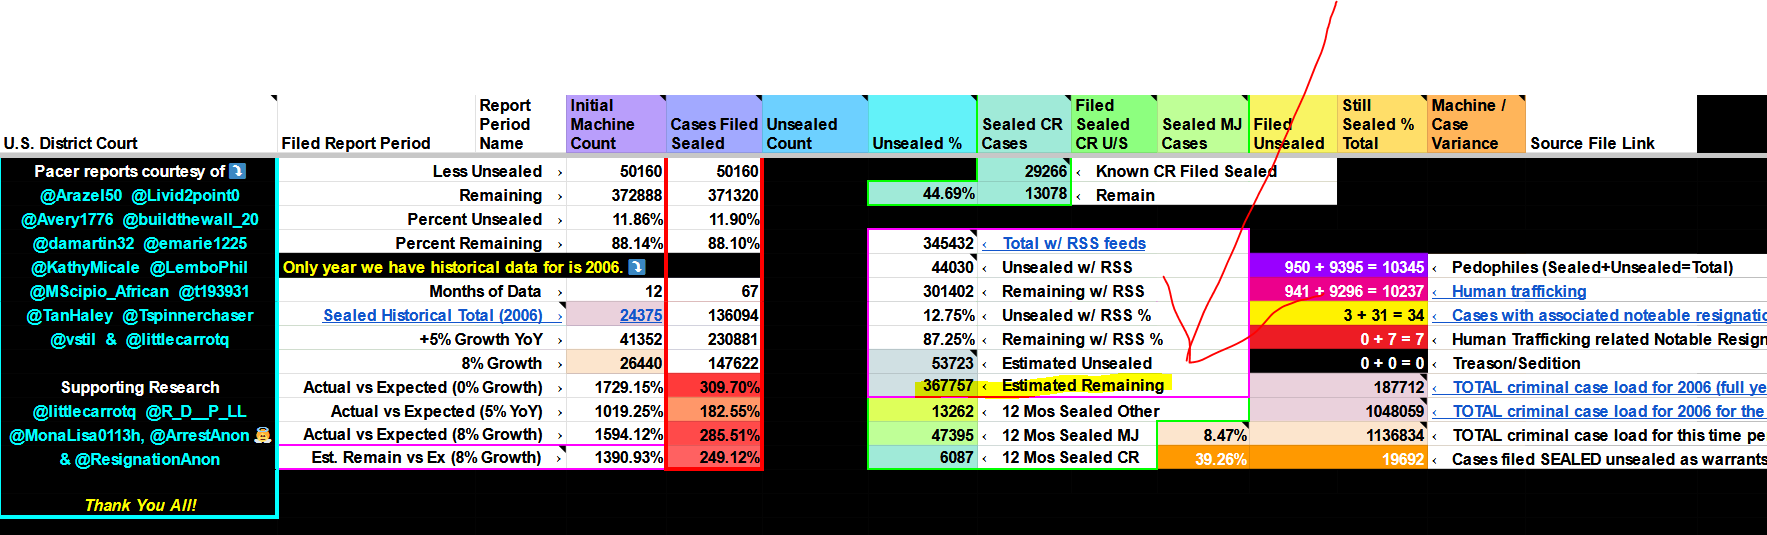Open 'Cases with associated noteable resignations' link

[1609, 315]
